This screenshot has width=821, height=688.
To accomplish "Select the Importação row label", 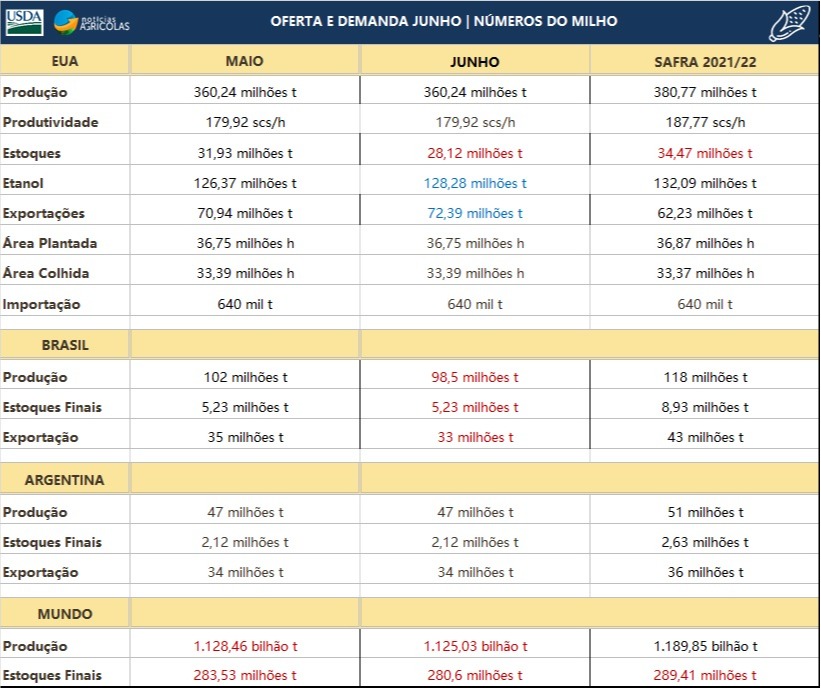I will pyautogui.click(x=42, y=304).
